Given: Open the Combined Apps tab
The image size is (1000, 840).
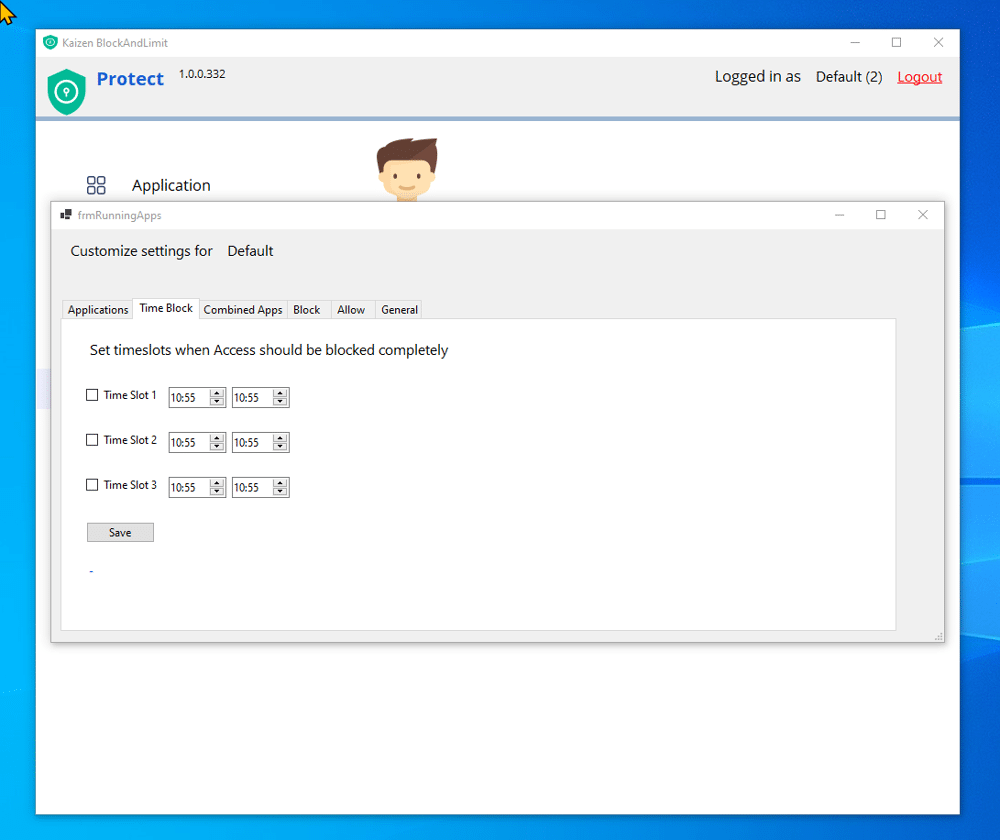Looking at the screenshot, I should (243, 310).
